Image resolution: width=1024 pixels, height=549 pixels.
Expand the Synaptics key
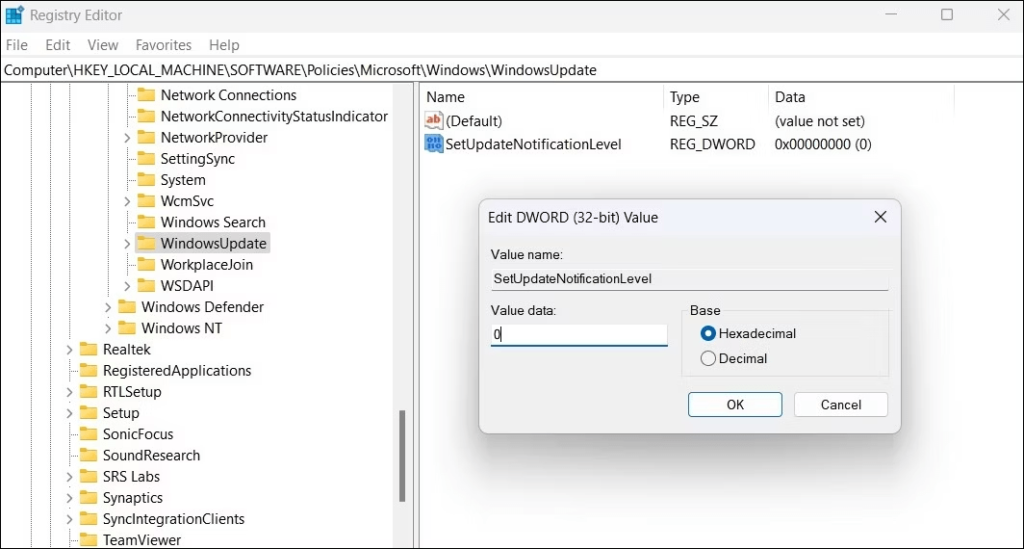[70, 498]
